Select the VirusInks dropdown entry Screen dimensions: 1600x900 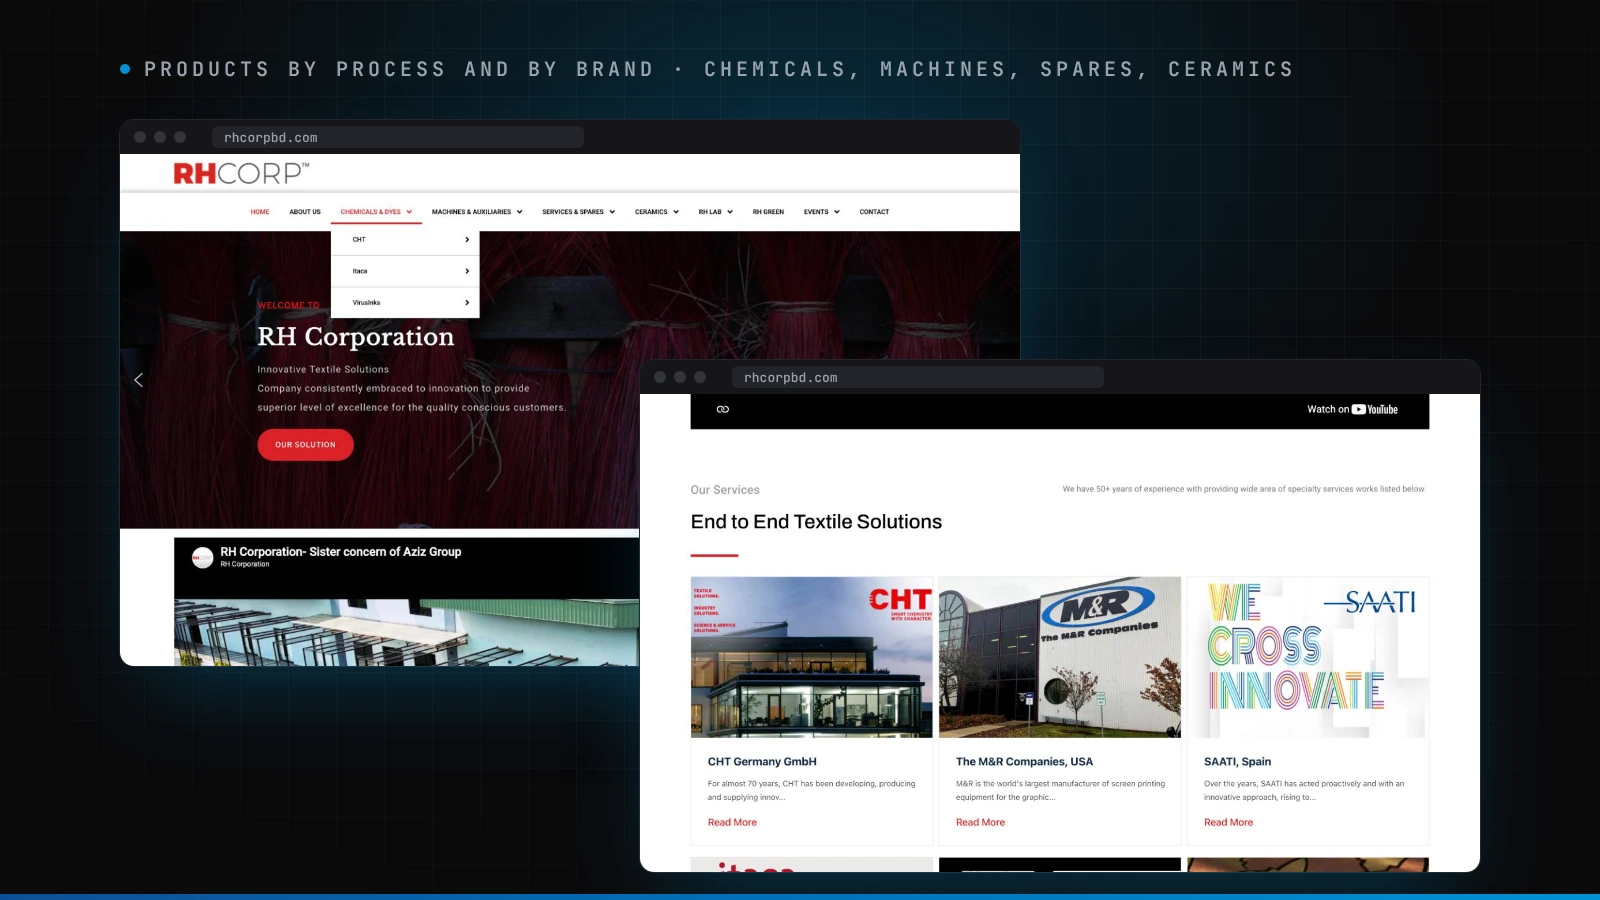tap(405, 303)
